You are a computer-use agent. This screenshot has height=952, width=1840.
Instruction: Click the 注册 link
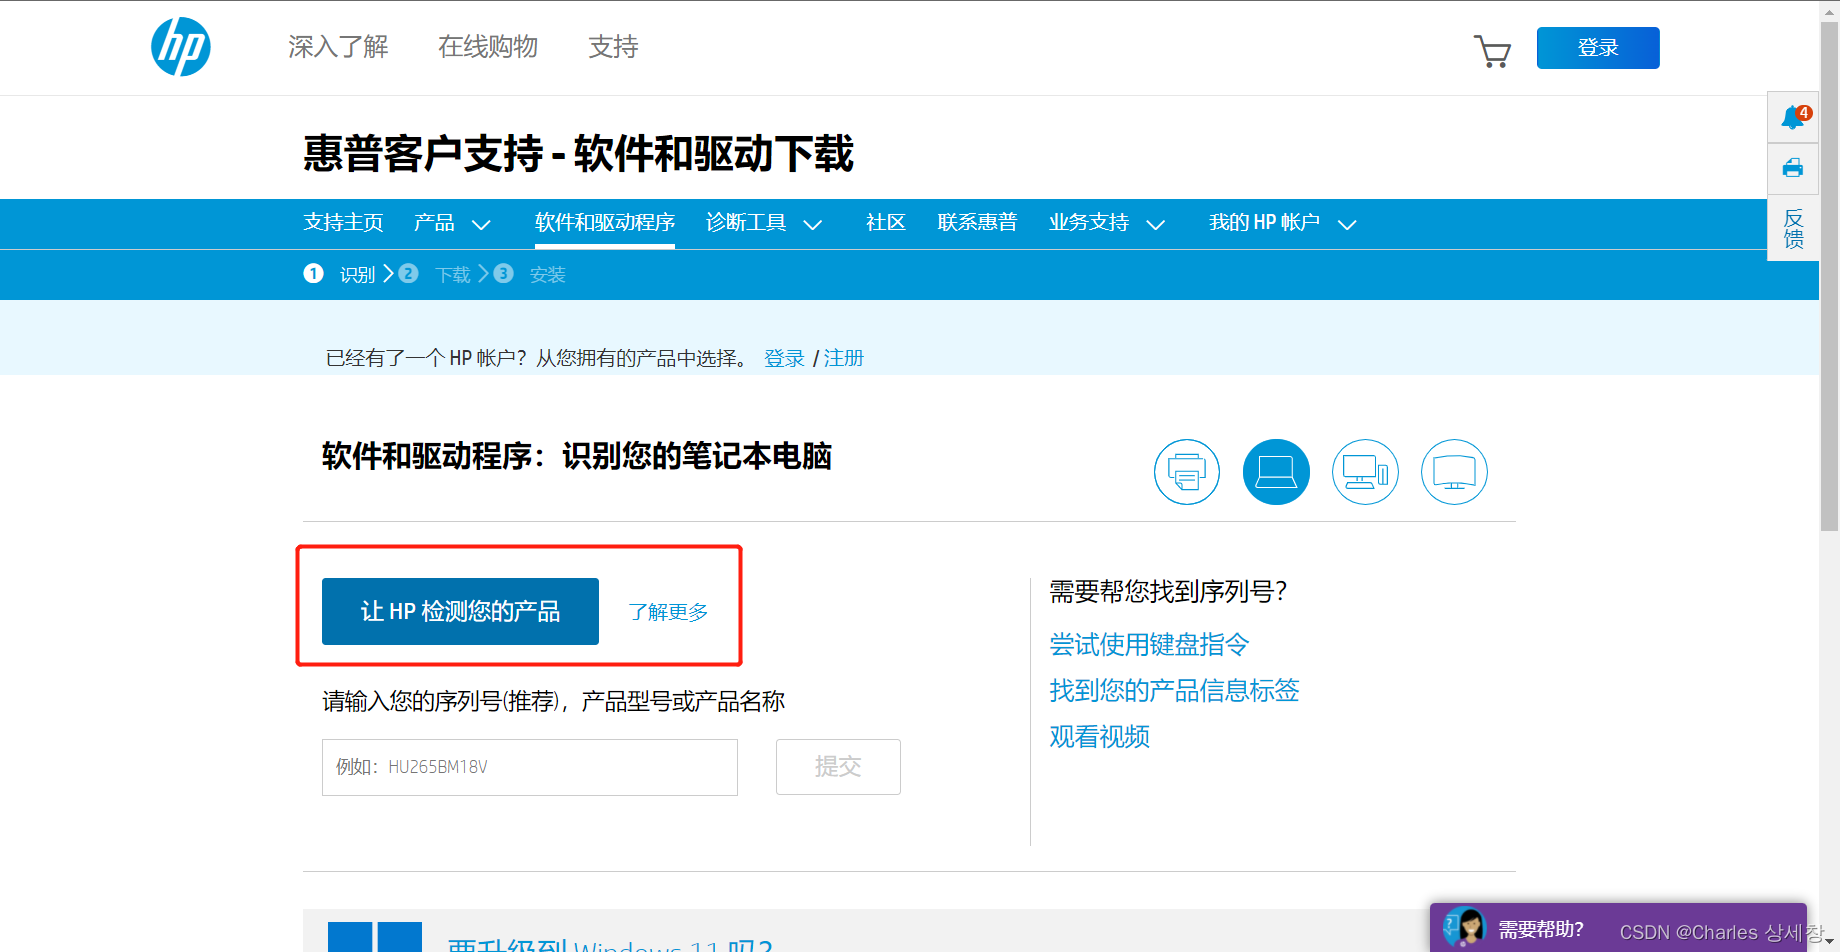(843, 358)
